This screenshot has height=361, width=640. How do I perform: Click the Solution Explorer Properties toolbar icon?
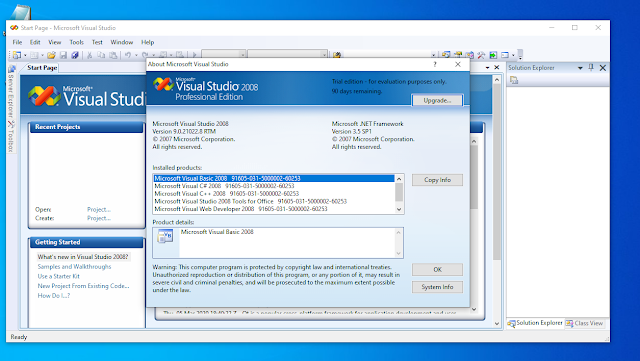514,80
